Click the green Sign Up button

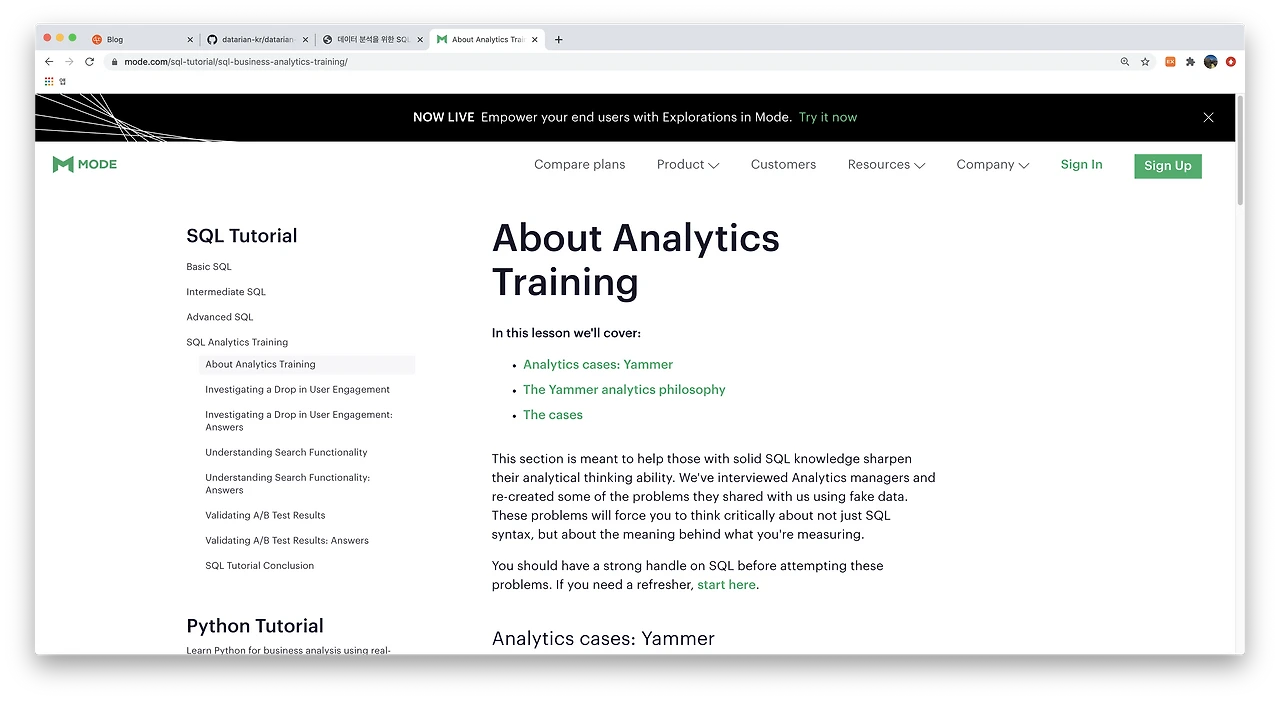coord(1168,166)
